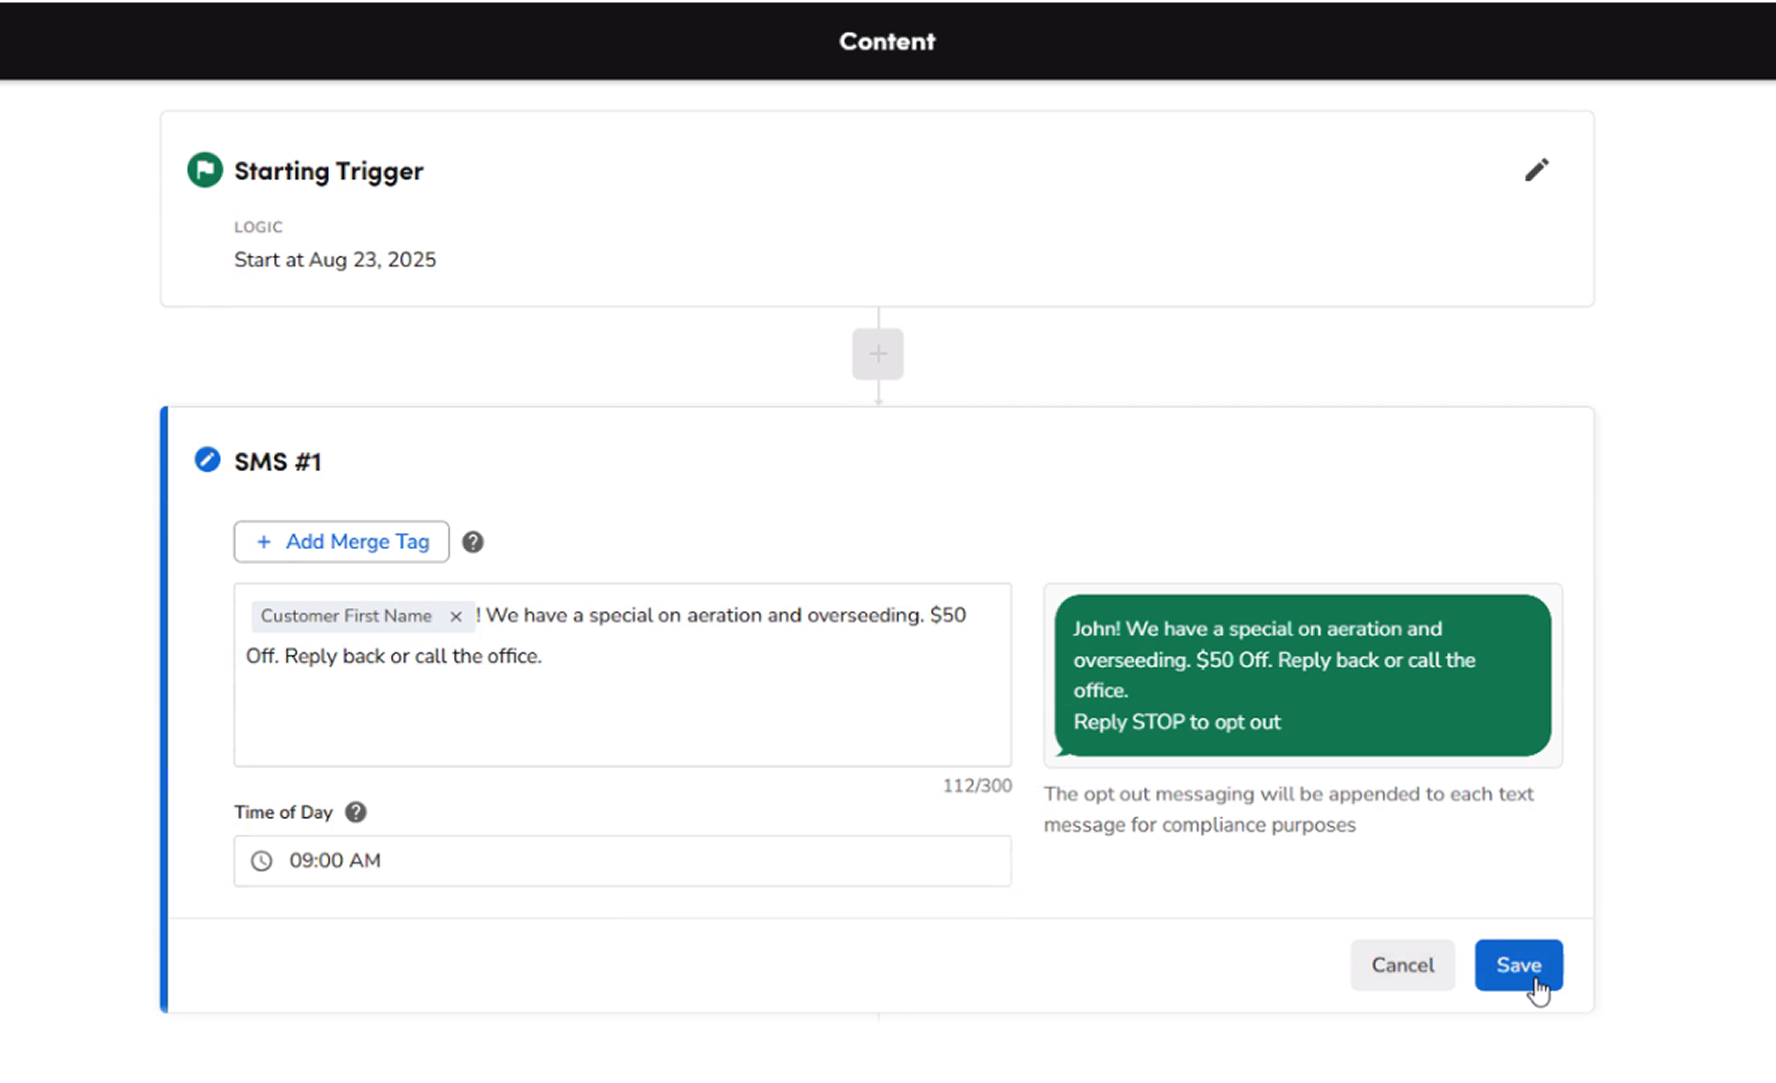Click the Start at Aug 23, 2025 text
The height and width of the screenshot is (1083, 1776).
335,260
